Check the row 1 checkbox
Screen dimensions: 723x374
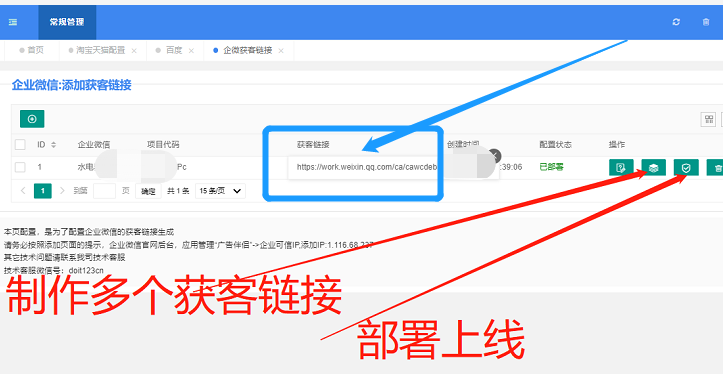click(x=20, y=167)
